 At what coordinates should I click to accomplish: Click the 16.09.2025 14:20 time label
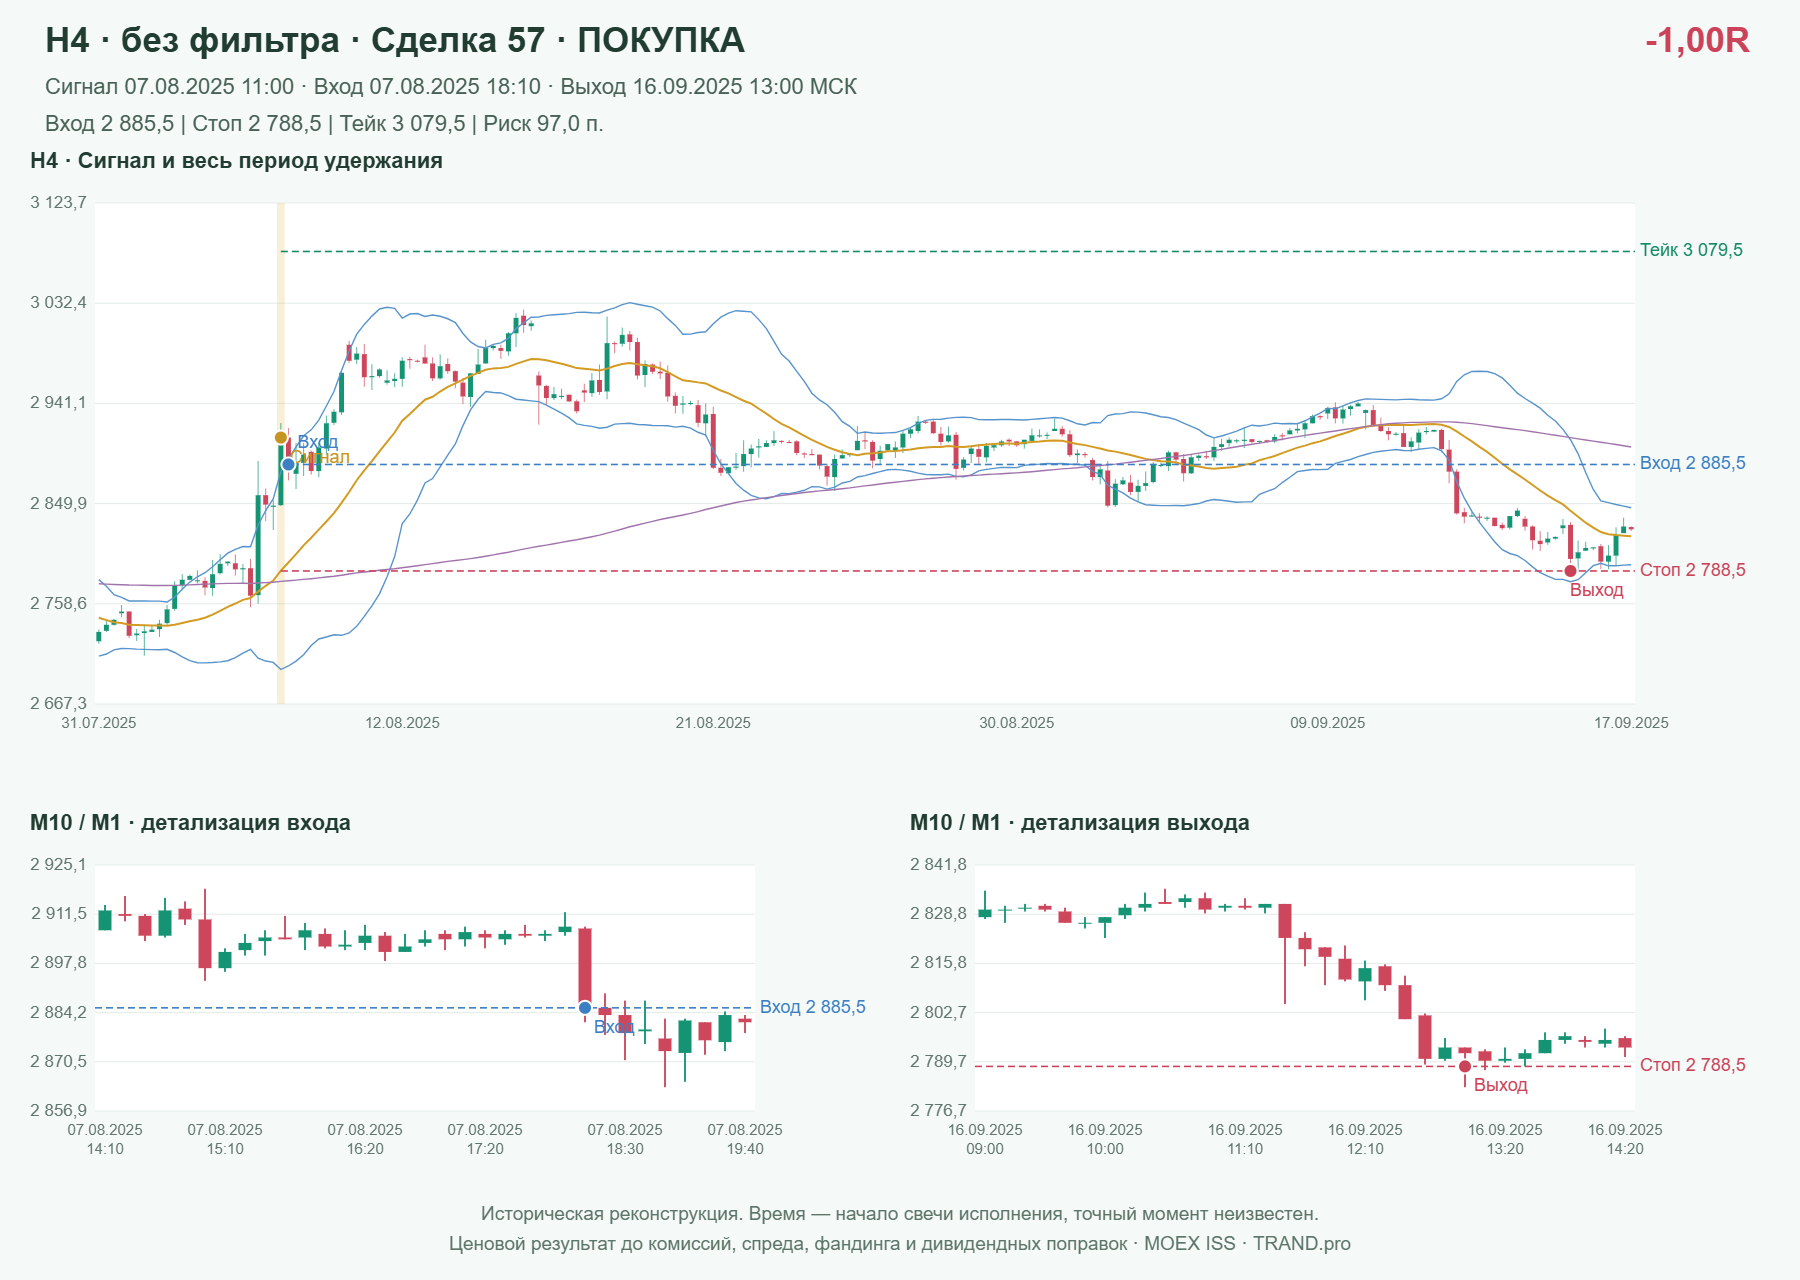tap(1625, 1139)
